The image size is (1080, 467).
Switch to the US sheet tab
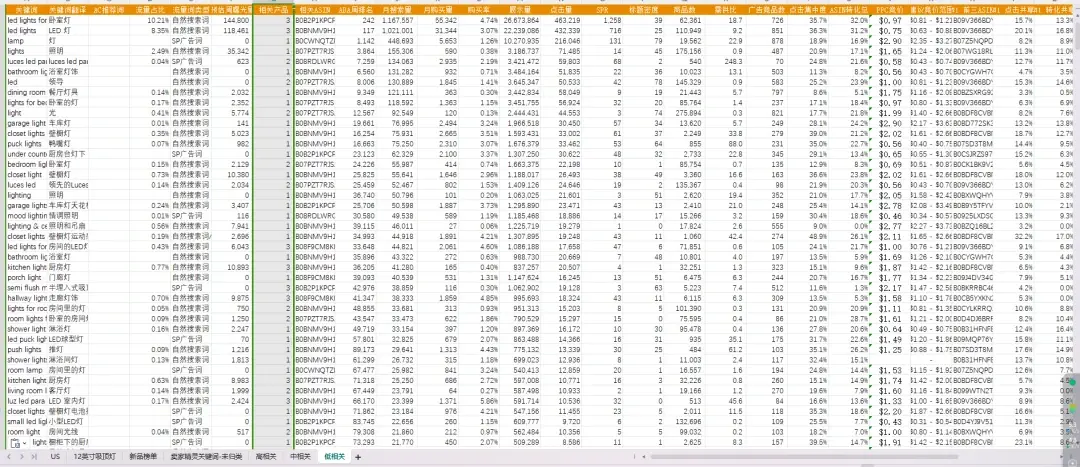tap(55, 457)
